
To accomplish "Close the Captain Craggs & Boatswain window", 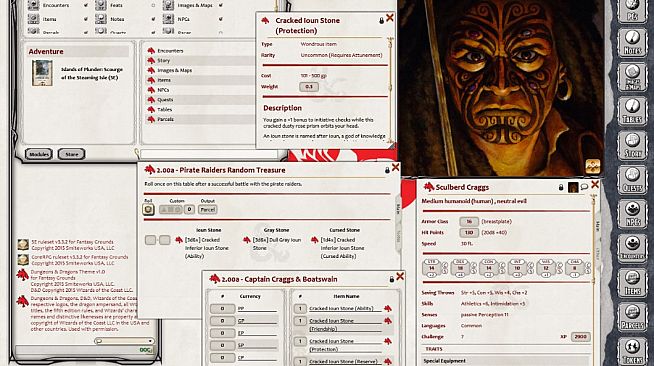I will 400,276.
